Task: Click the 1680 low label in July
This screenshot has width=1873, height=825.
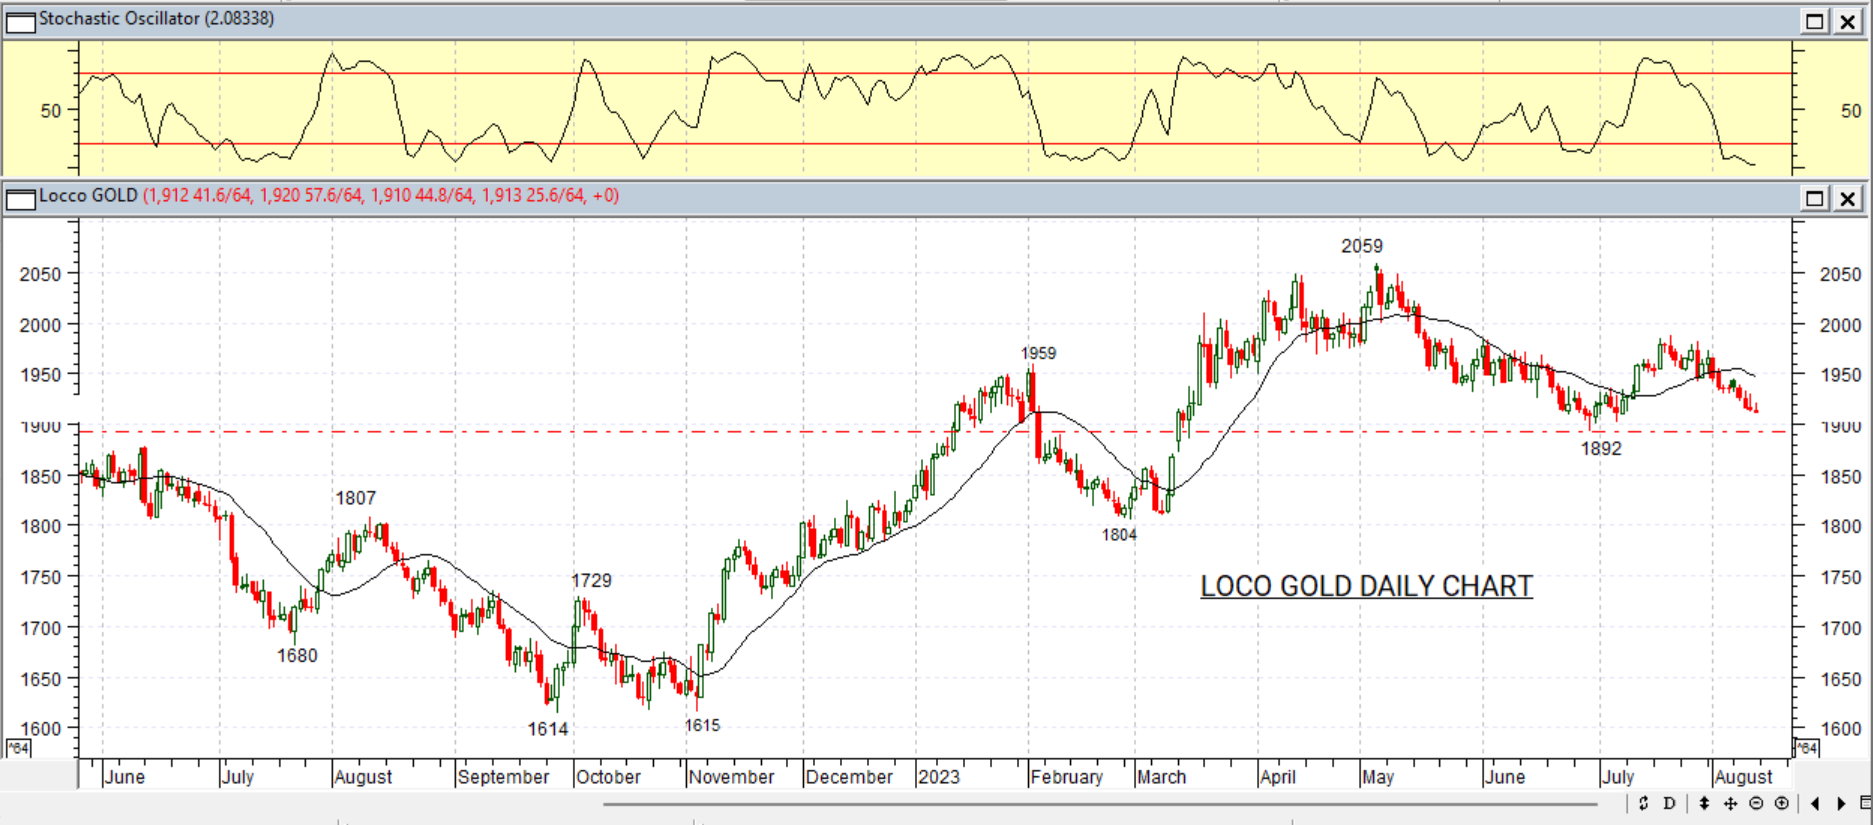Action: 297,656
